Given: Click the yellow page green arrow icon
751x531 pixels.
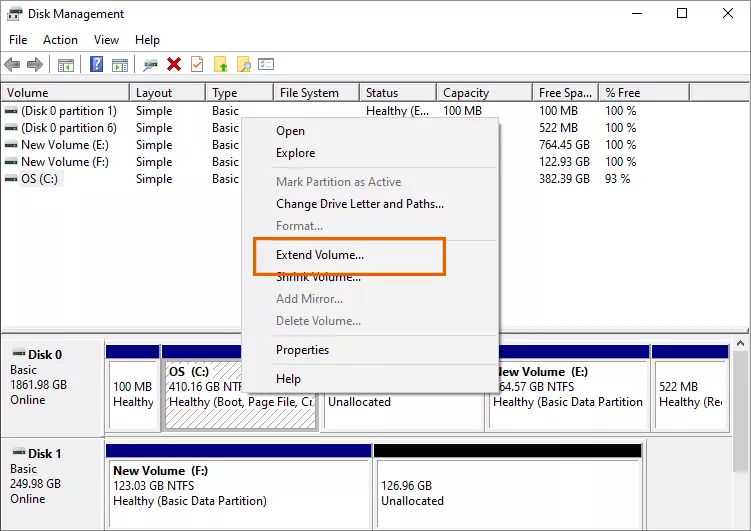Looking at the screenshot, I should tap(220, 65).
